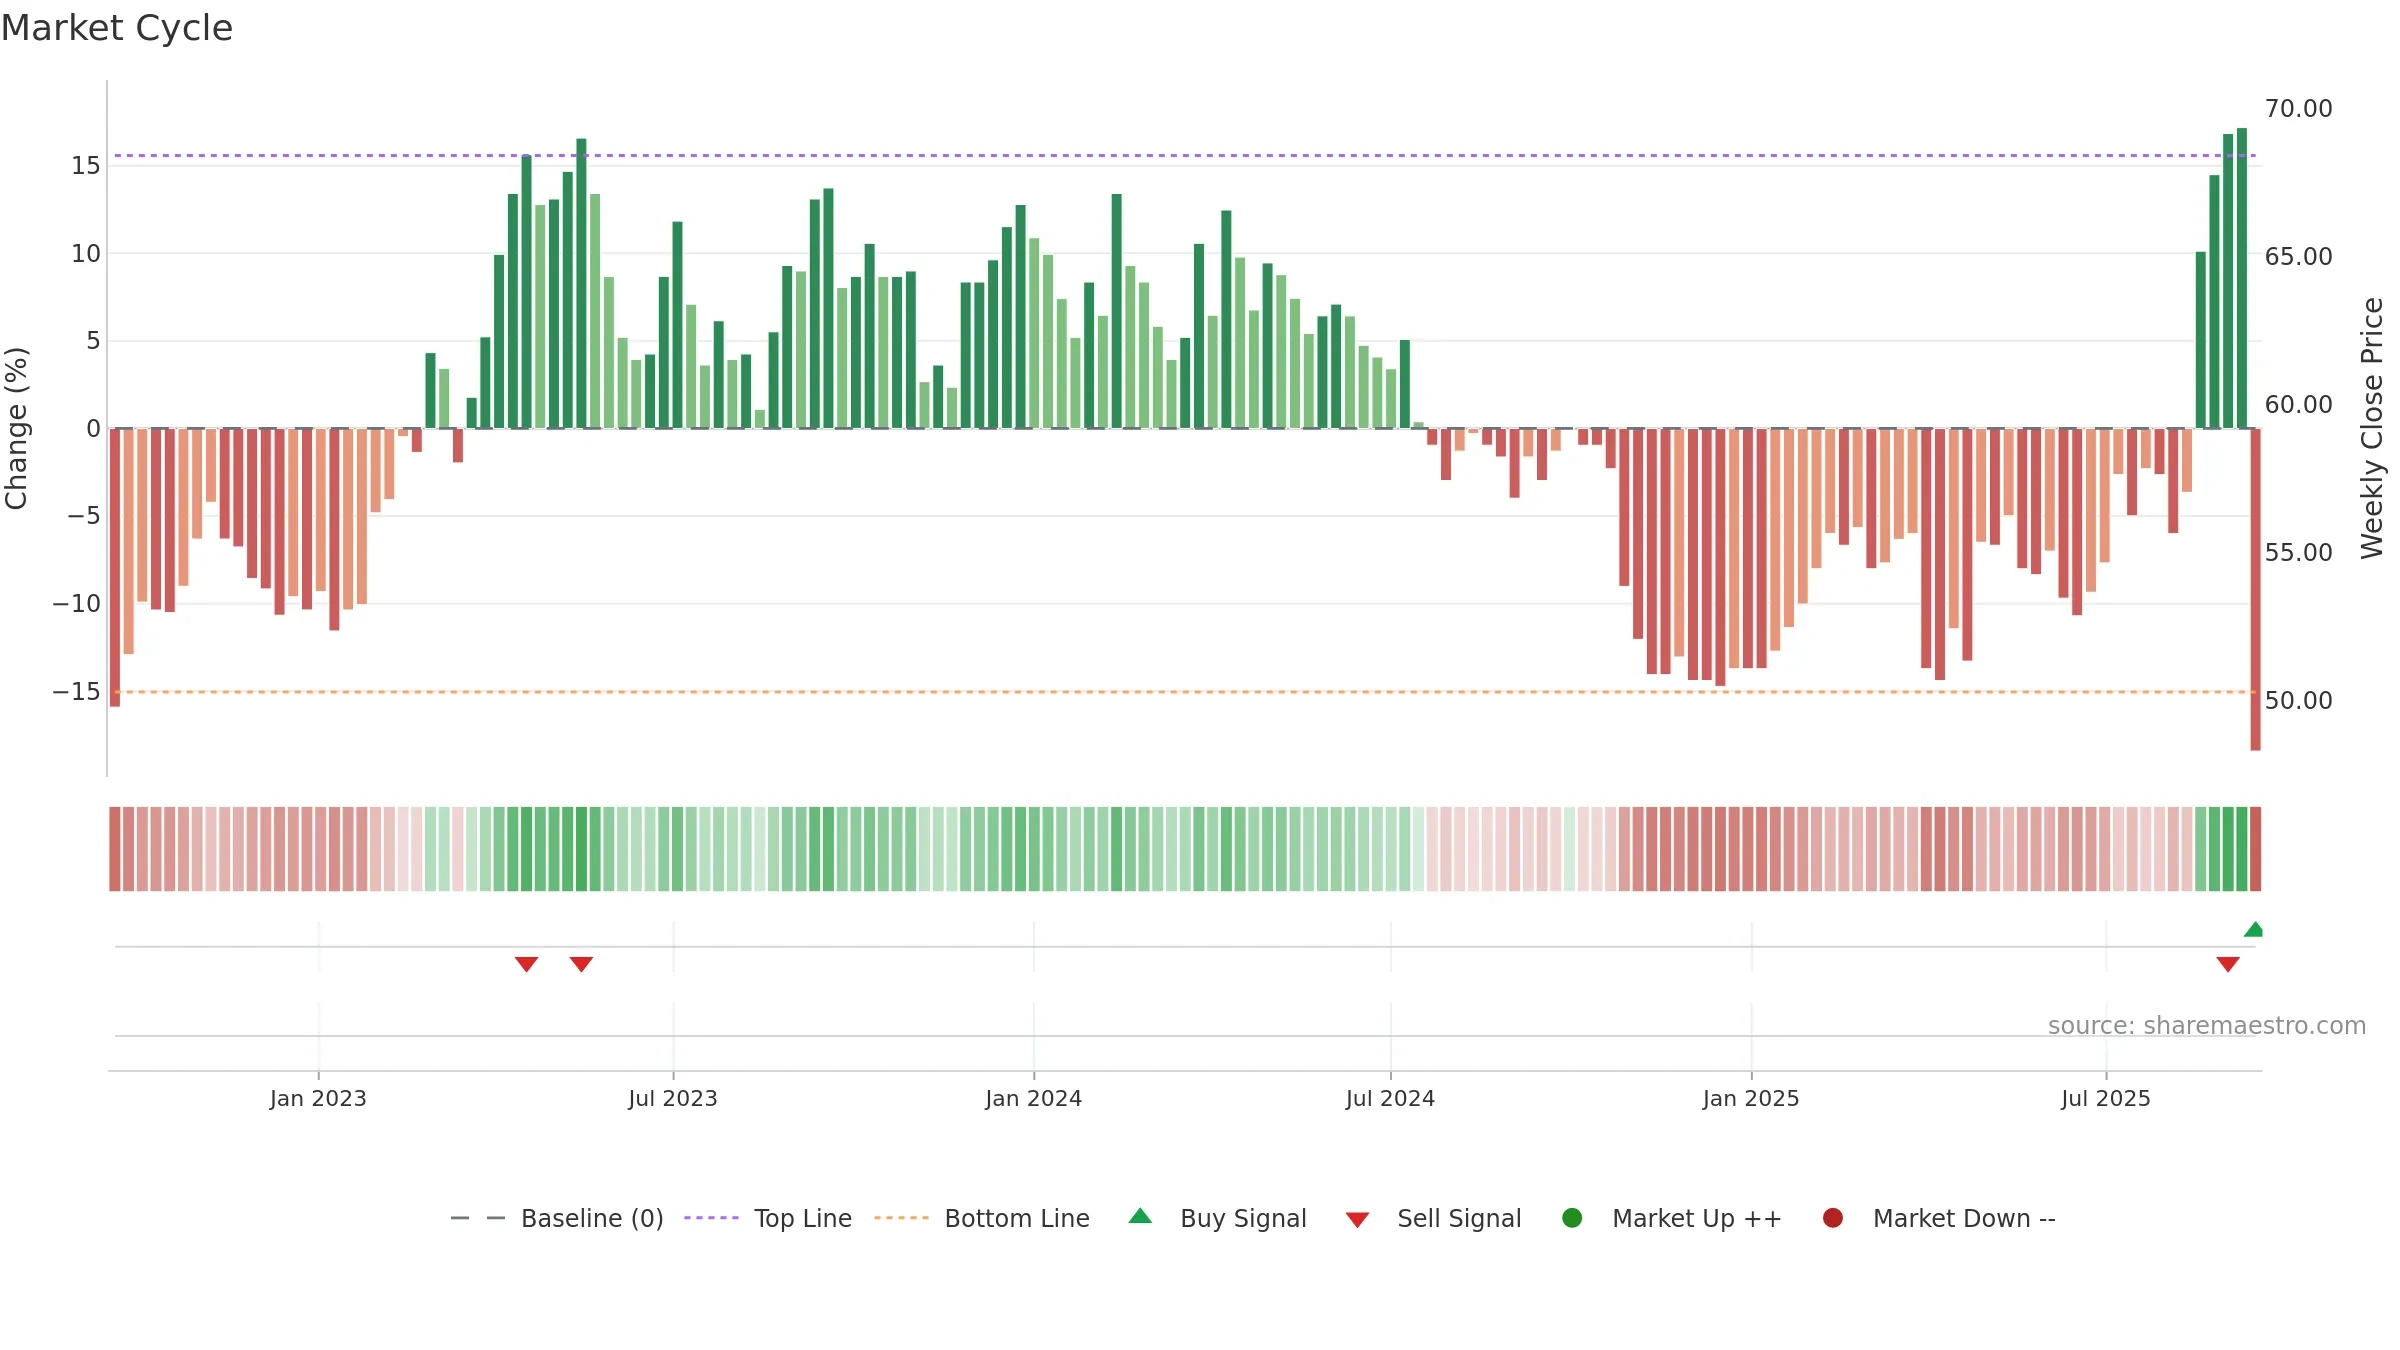Click the purple dashed Top Line legend swatch

tap(711, 1218)
